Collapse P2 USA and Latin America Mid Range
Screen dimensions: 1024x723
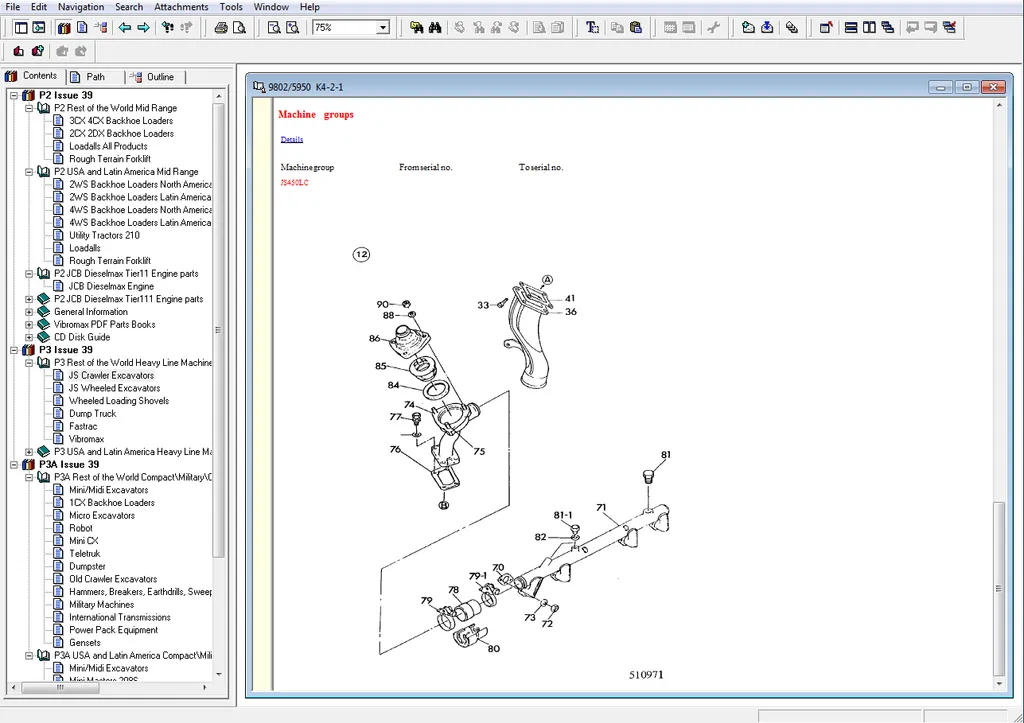pos(29,172)
